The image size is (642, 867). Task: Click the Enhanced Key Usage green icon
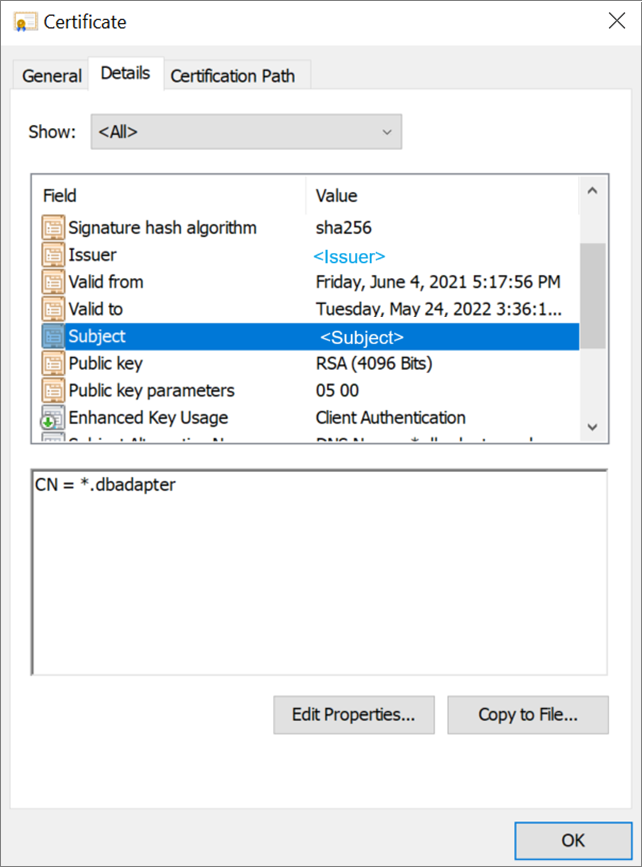(x=53, y=417)
